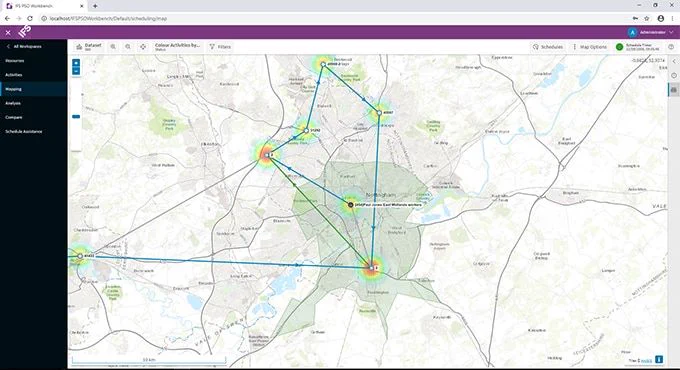Open the map attribution link at bottom
680x370 pixels.
(646, 360)
